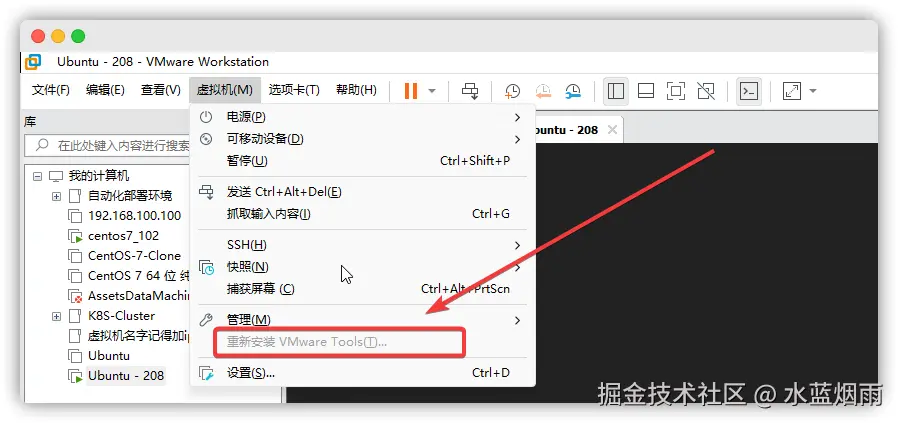Screen dimensions: 898x423
Task: Select the 192.168.100.100 virtual machine
Action: (135, 216)
